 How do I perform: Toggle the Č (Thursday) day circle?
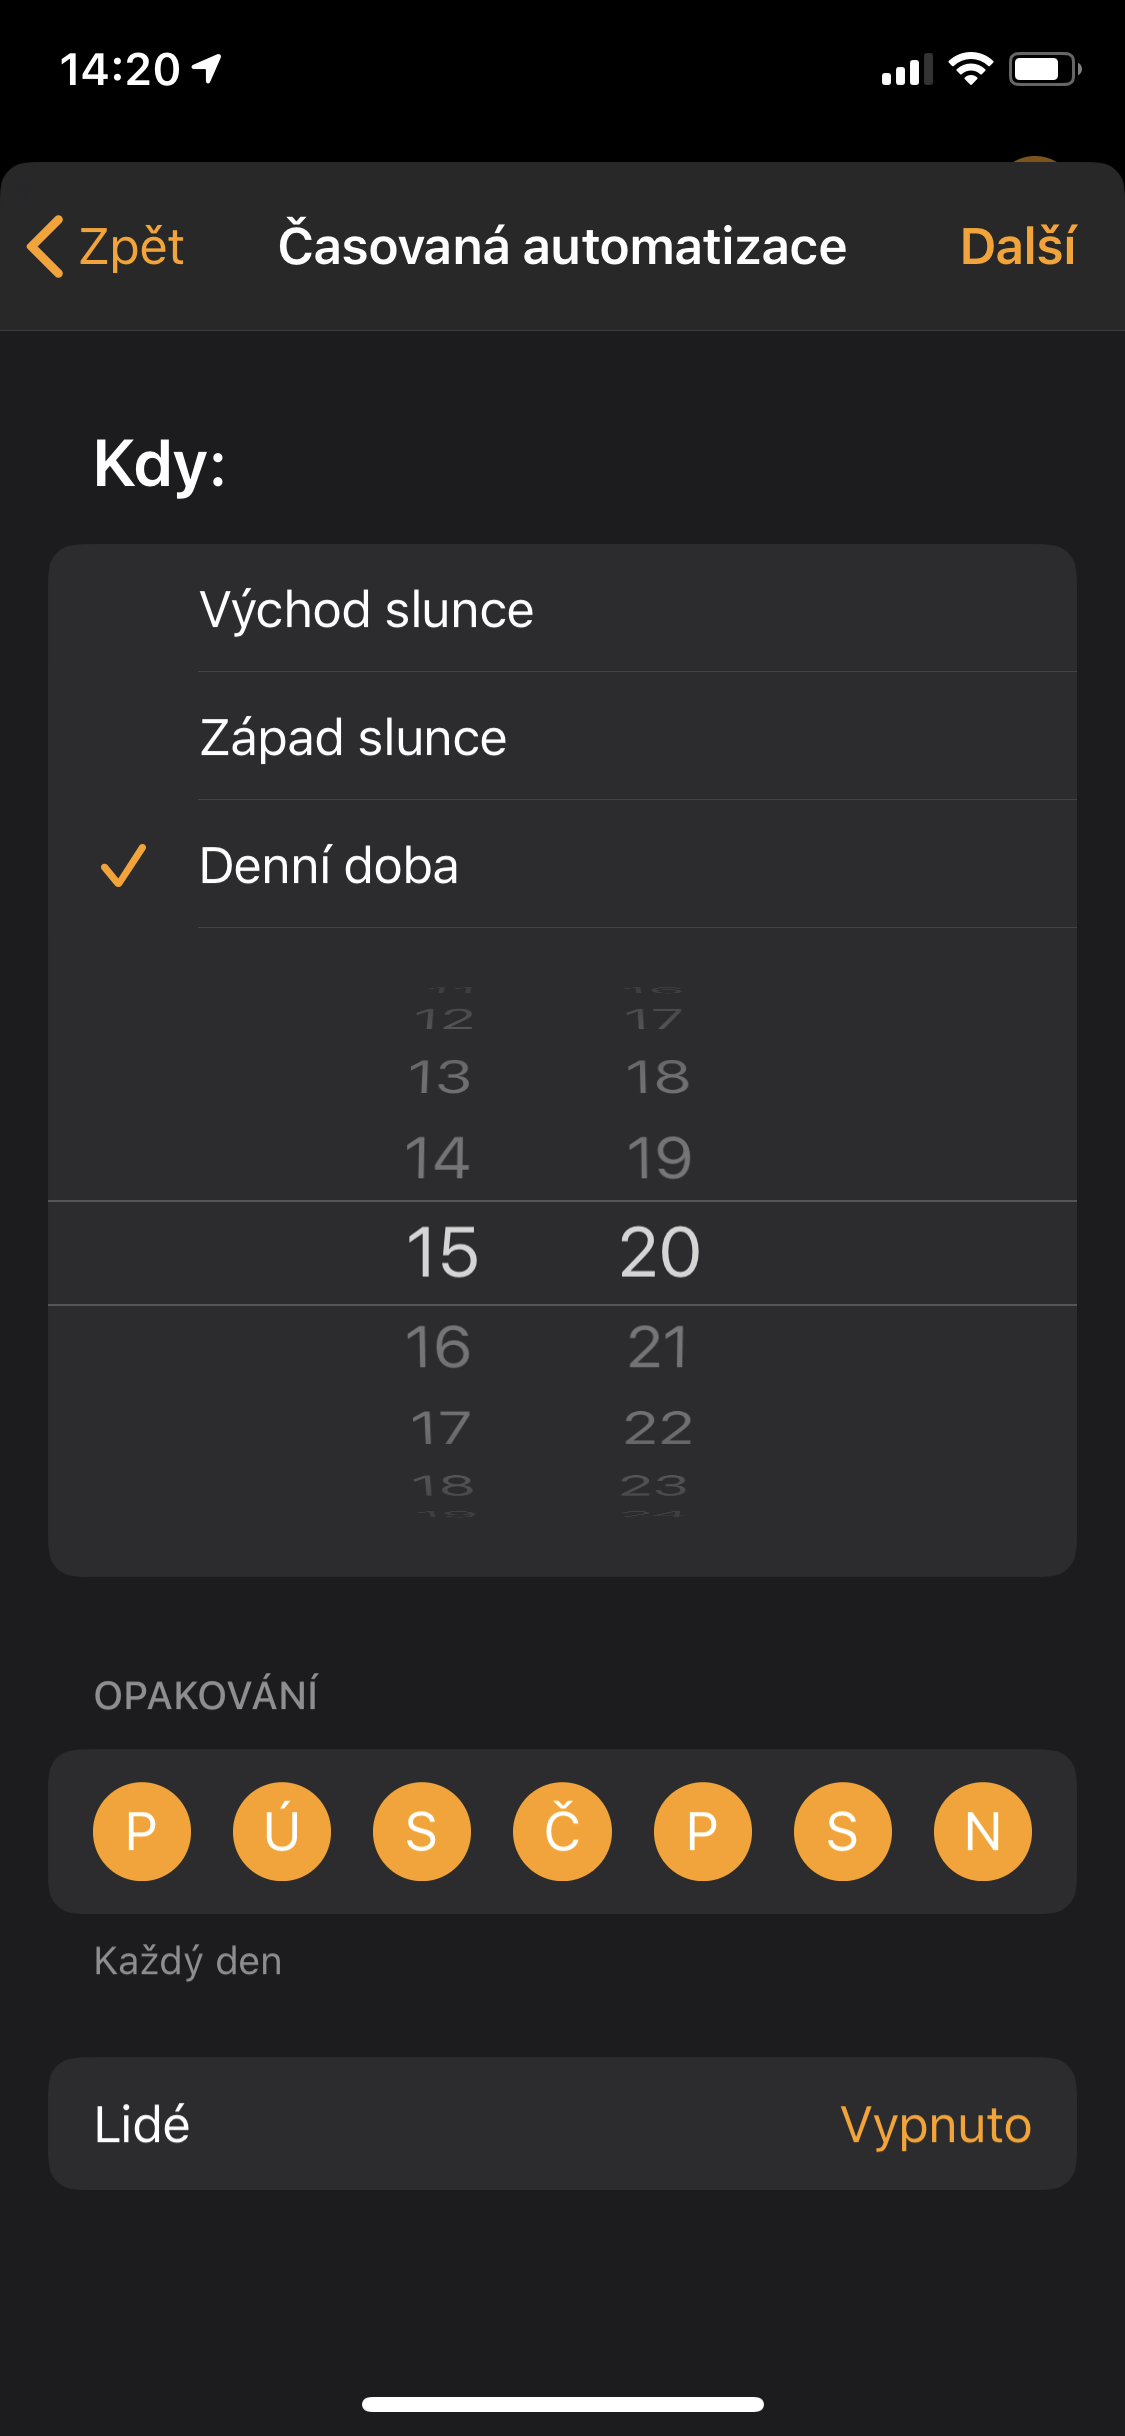click(562, 1831)
